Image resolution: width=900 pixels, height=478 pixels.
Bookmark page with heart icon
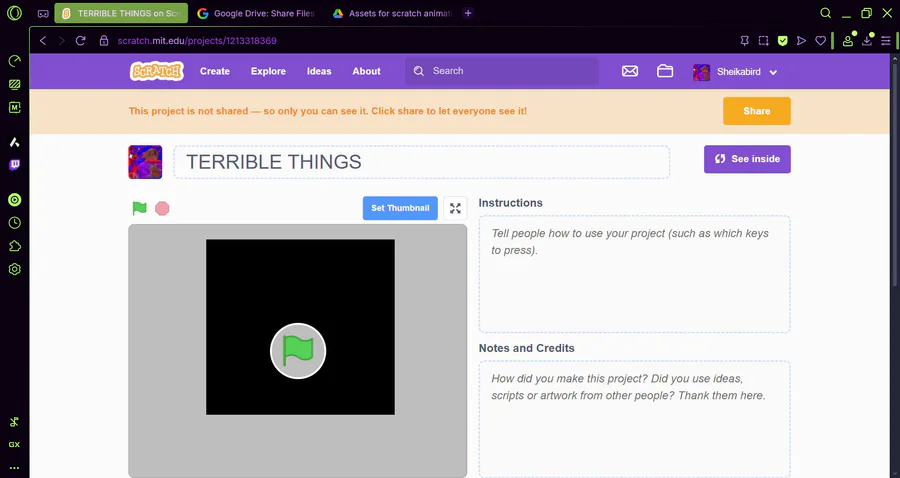[820, 41]
